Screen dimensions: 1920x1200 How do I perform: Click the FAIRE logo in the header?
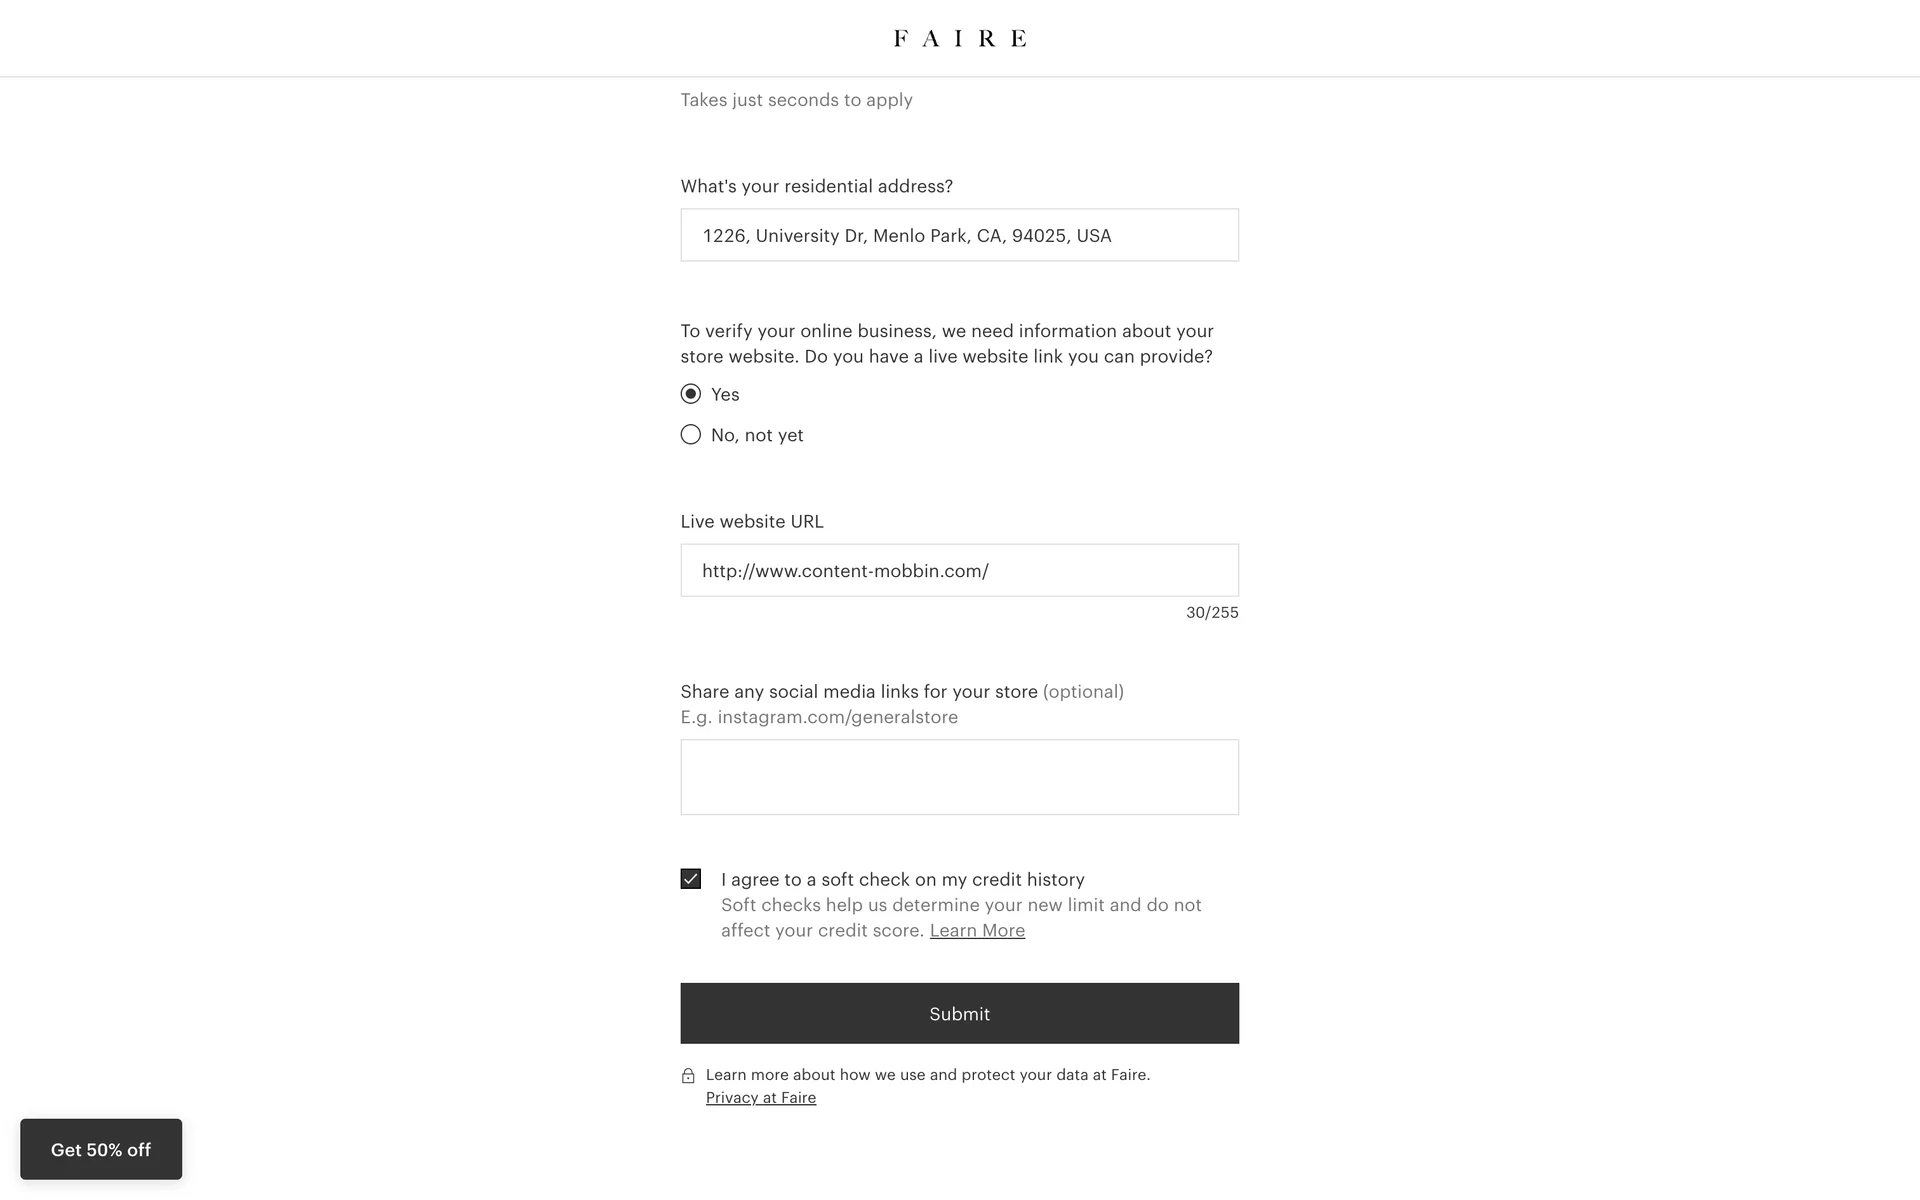point(960,38)
